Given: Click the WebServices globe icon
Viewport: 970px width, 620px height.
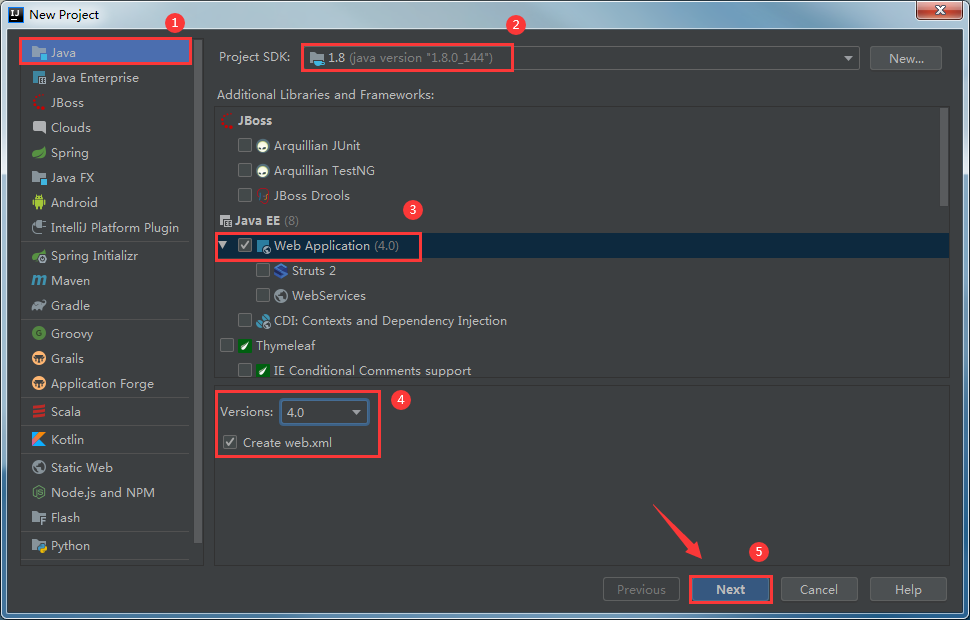Looking at the screenshot, I should pos(281,296).
